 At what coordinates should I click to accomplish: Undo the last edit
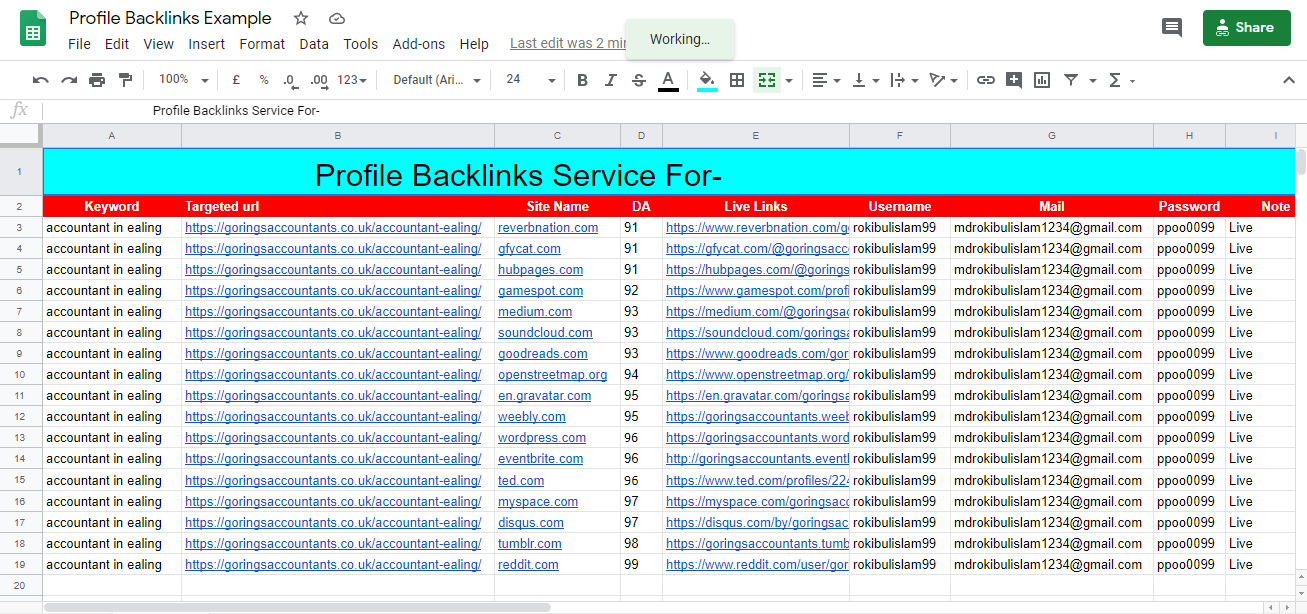click(40, 80)
